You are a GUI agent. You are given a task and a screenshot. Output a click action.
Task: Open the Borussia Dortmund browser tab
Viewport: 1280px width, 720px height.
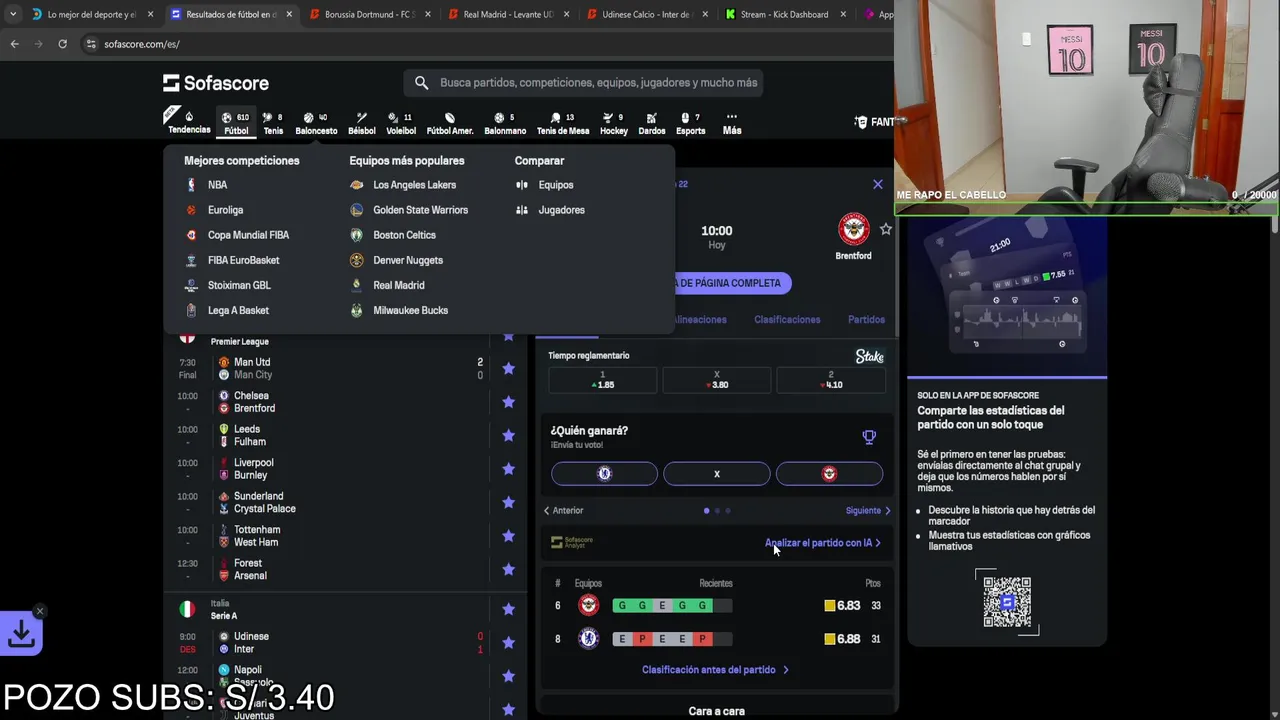369,15
